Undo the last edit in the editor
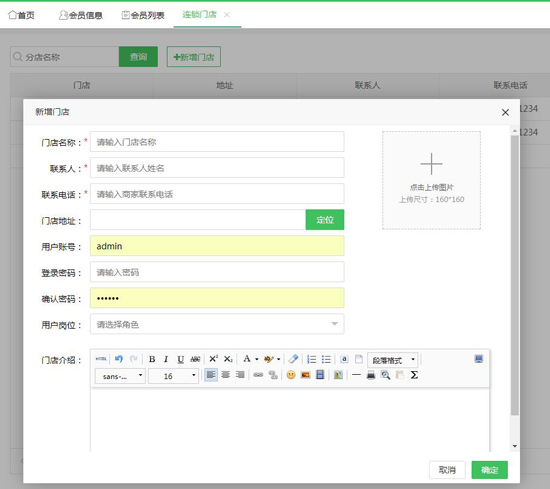Screen dimensions: 550x489 119,359
